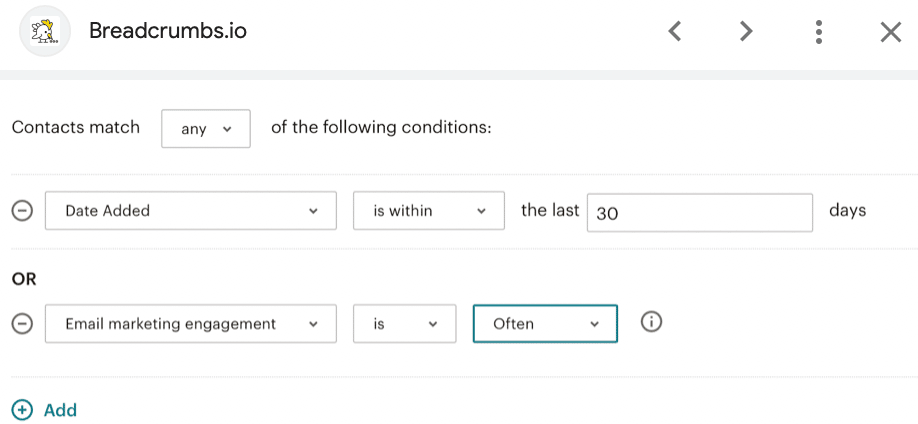Show info about engagement rating

(x=651, y=322)
